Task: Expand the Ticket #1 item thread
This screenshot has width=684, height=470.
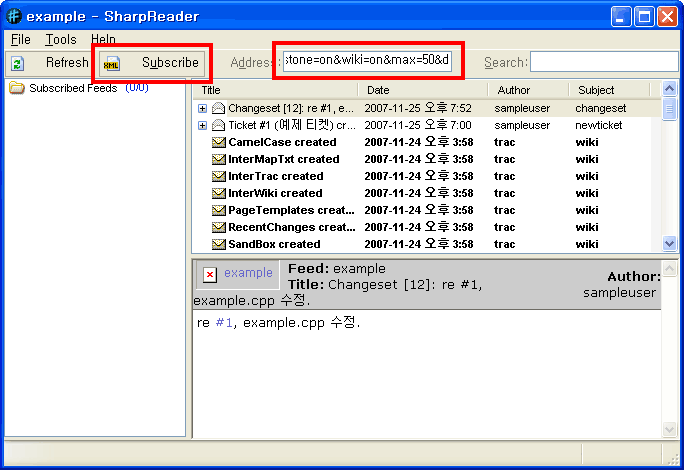Action: click(203, 125)
